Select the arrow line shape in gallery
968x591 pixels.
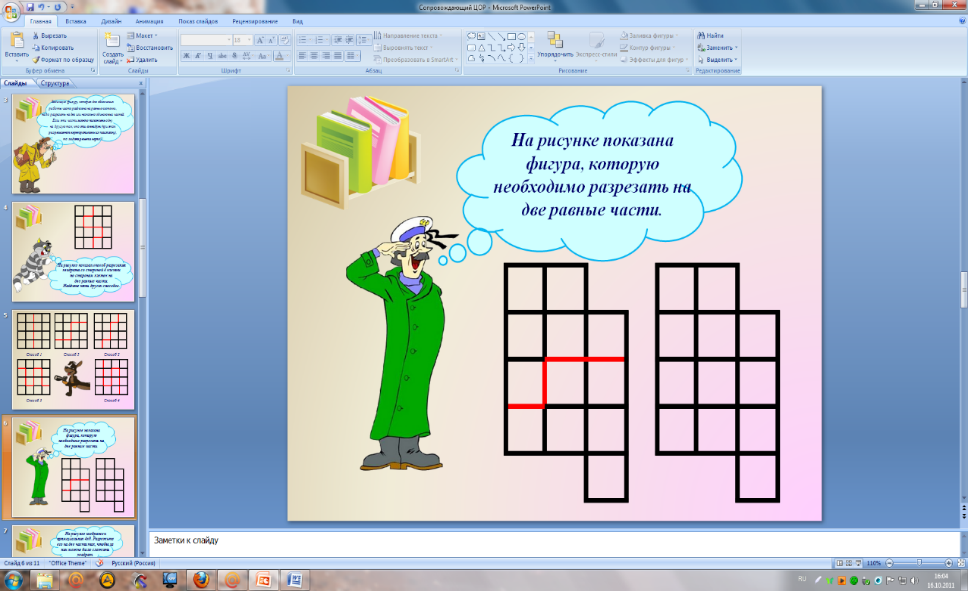[501, 36]
